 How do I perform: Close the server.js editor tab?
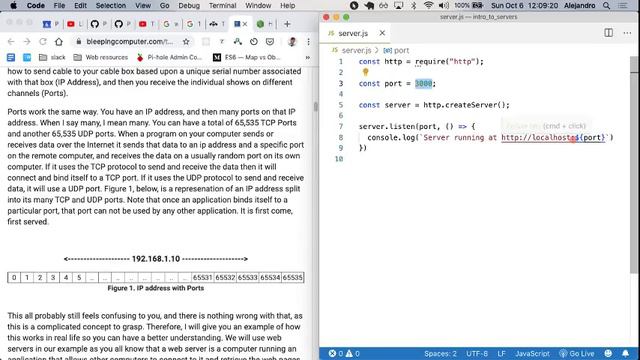pyautogui.click(x=382, y=33)
